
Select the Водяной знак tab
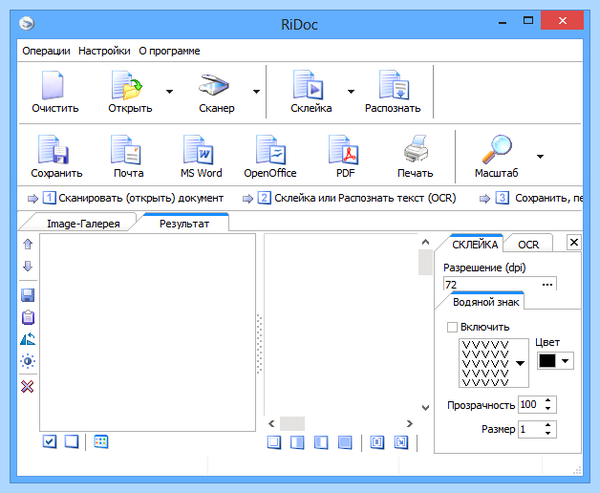point(486,302)
